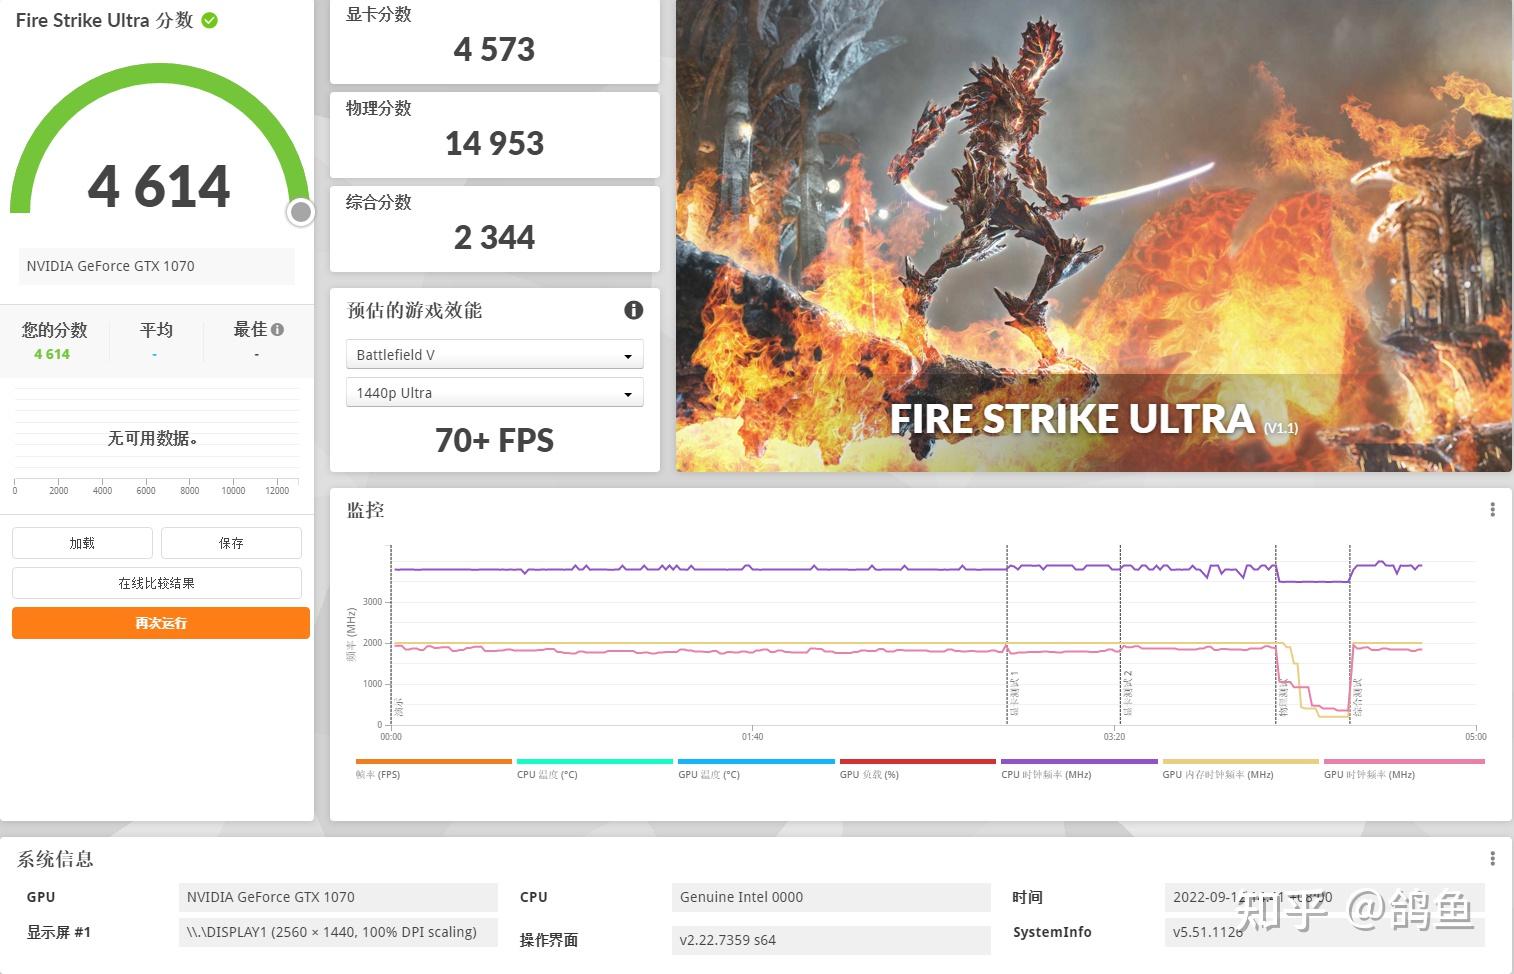Click the 无可用数据 message
Image resolution: width=1514 pixels, height=974 pixels.
[x=153, y=438]
